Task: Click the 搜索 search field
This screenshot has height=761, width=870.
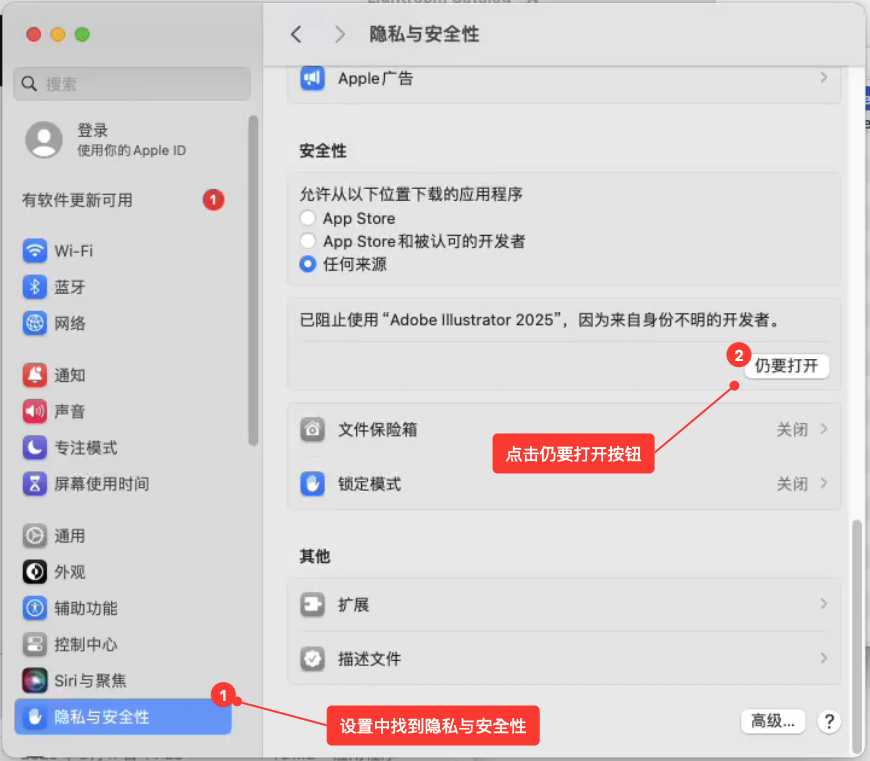Action: point(132,84)
